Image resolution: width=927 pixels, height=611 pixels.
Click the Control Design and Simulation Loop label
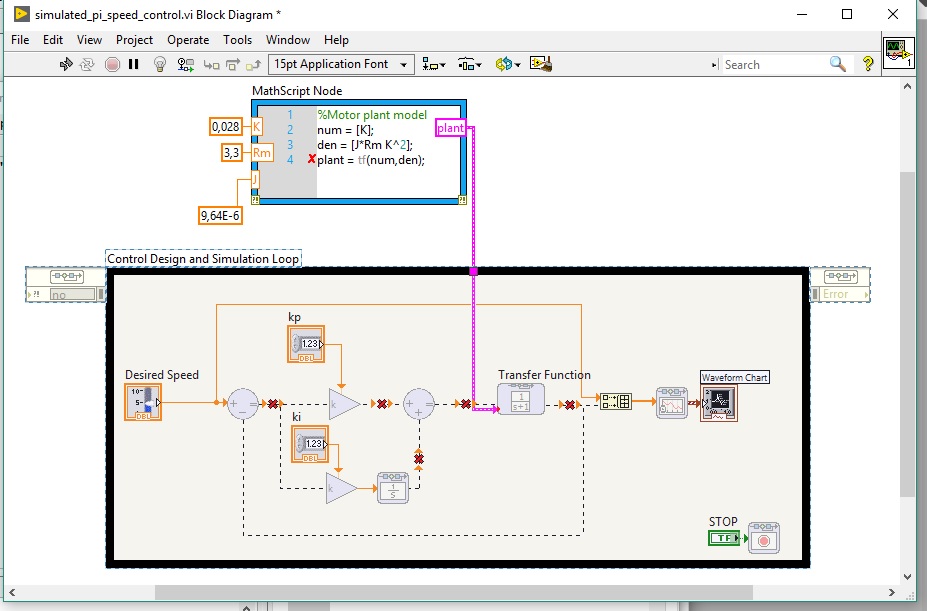tap(203, 258)
